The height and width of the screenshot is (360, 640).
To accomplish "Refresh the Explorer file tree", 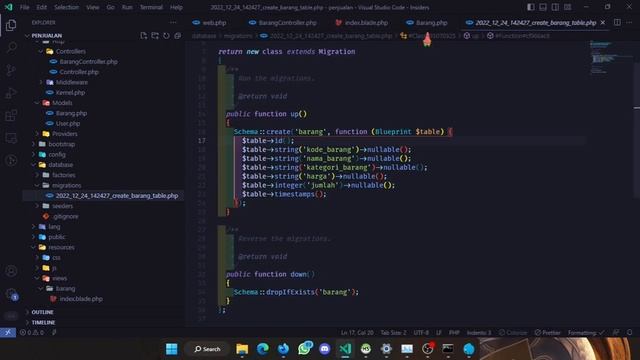I will 166,36.
